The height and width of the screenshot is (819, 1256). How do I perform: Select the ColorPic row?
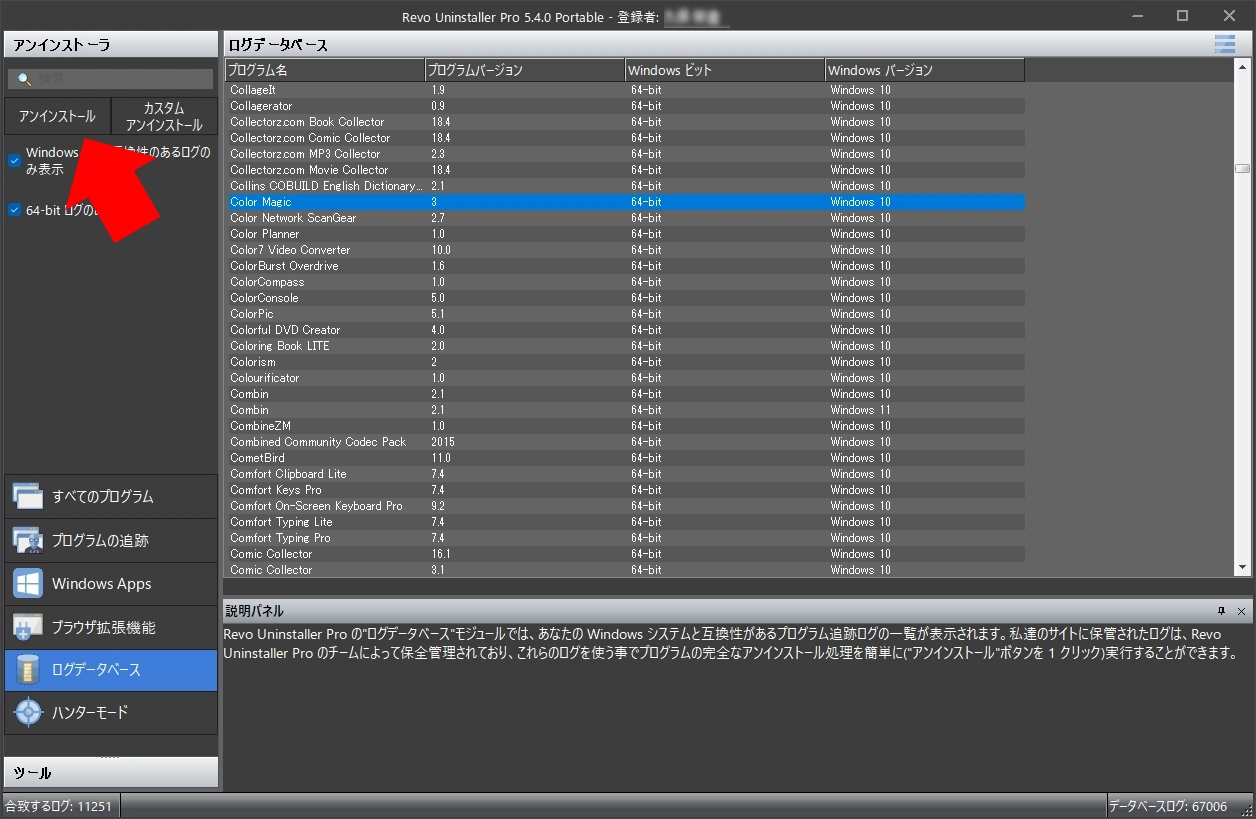(x=625, y=314)
